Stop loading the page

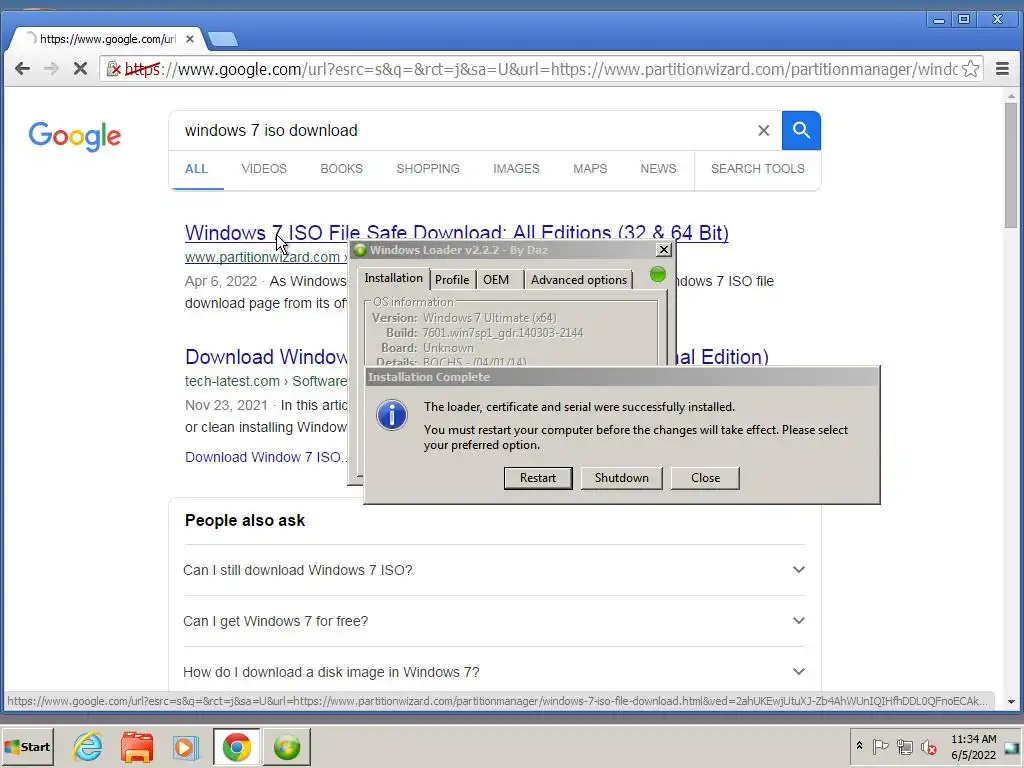(x=80, y=69)
